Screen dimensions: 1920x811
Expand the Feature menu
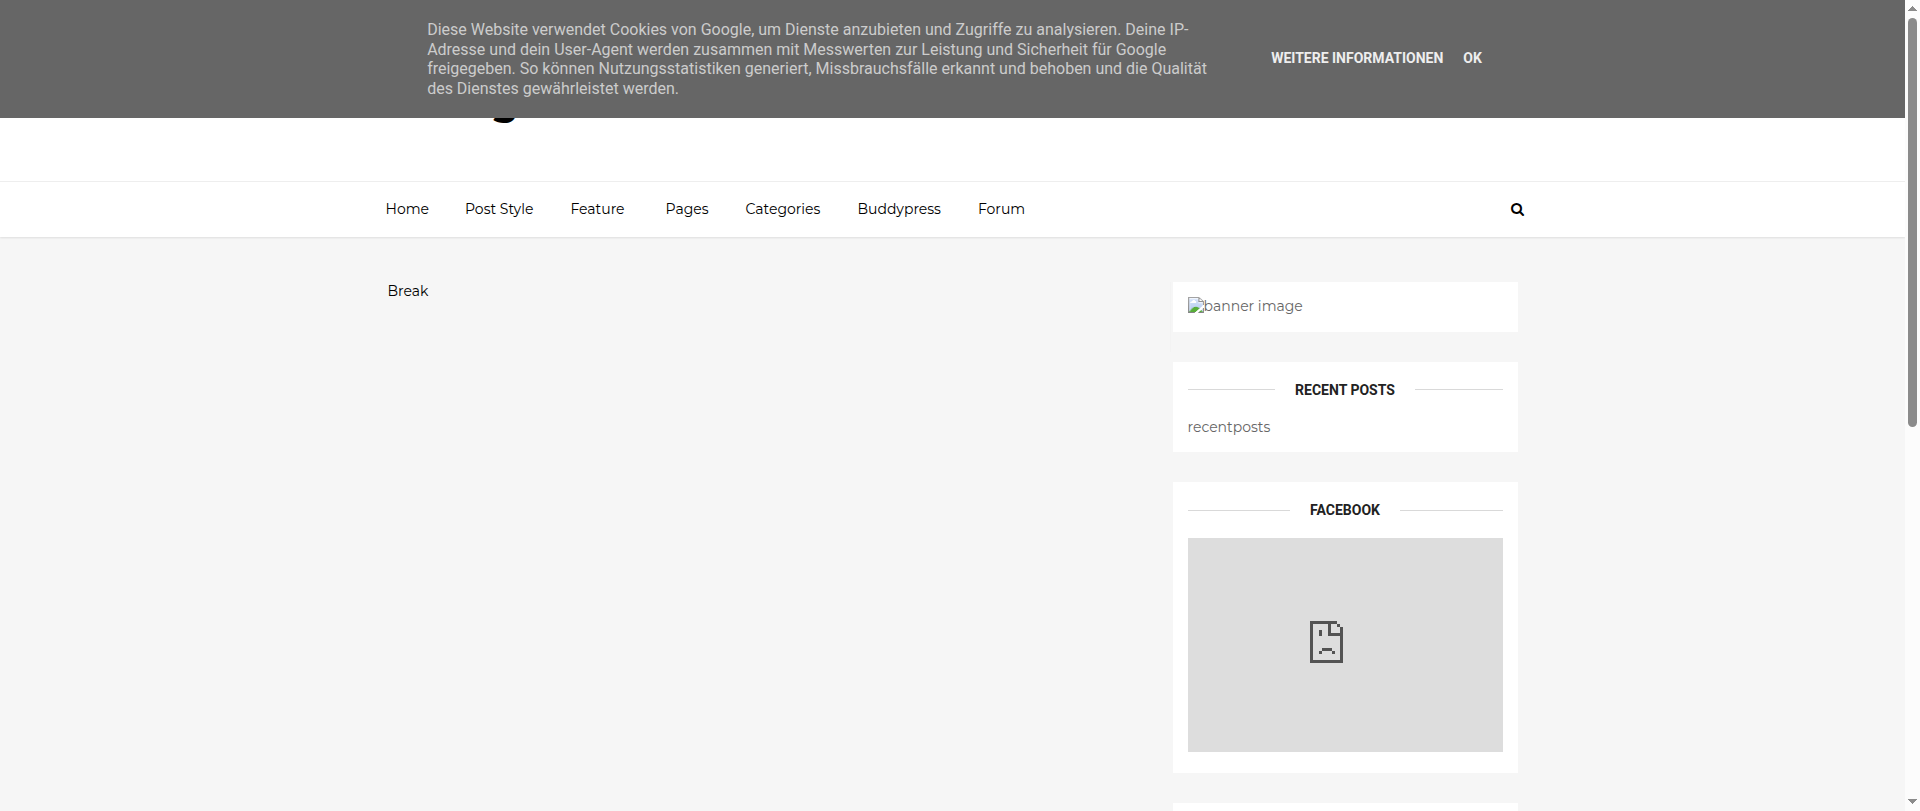(597, 209)
